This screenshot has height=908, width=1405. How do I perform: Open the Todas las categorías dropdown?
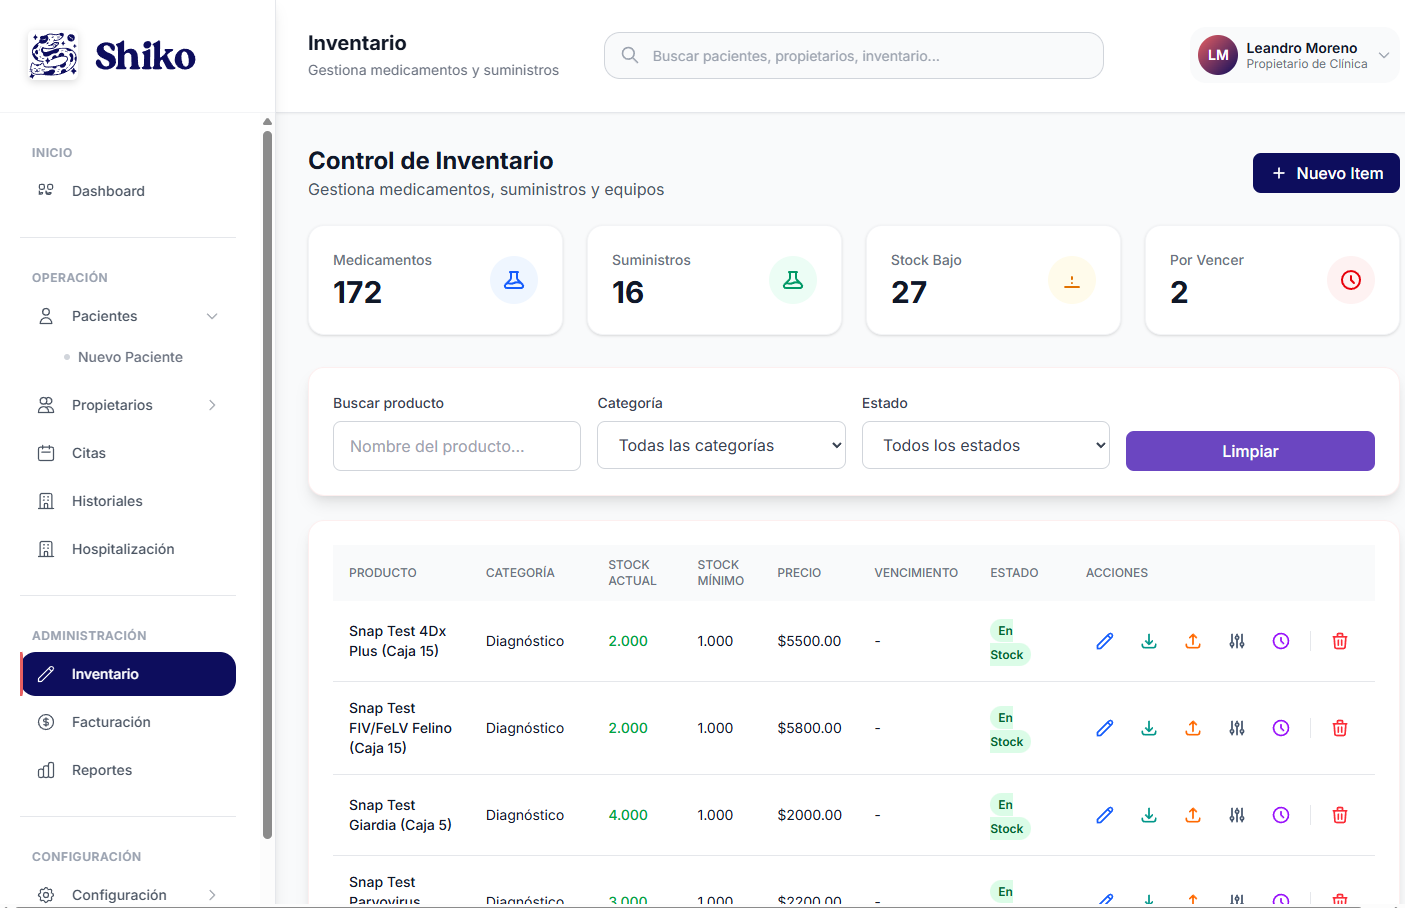point(721,445)
